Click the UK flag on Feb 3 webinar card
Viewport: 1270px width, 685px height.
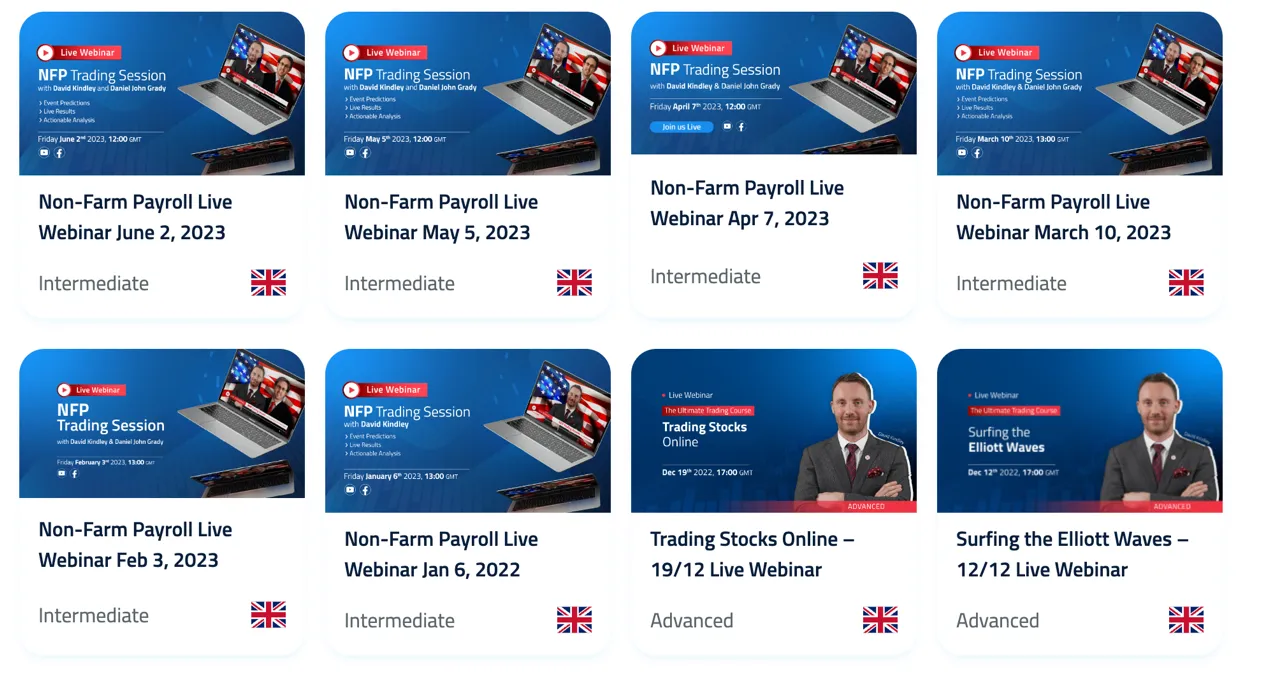coord(268,615)
